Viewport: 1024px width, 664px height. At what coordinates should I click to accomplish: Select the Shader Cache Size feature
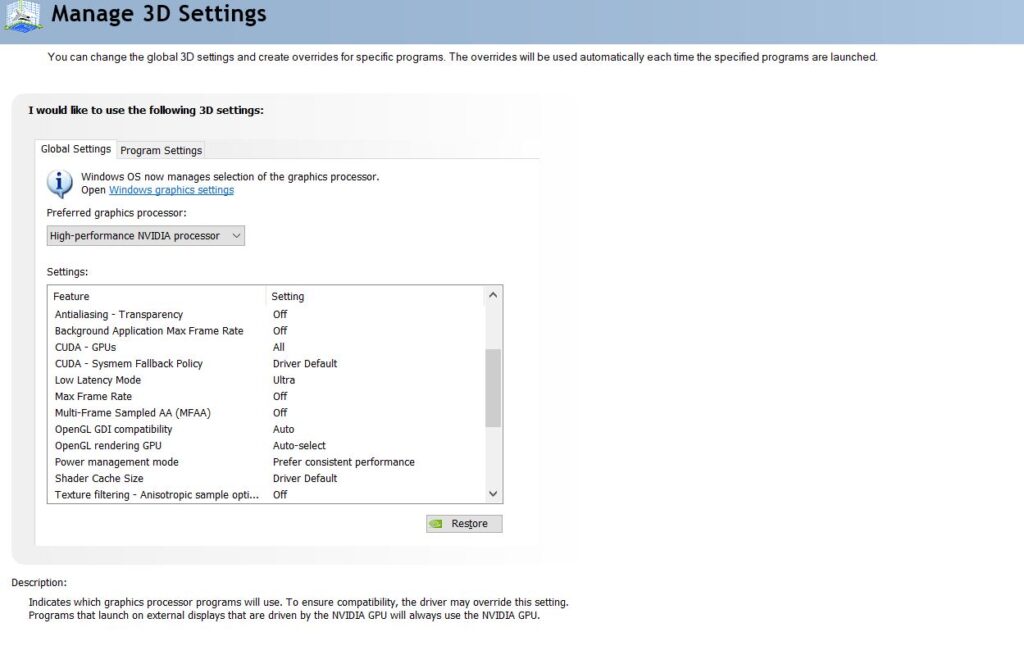coord(99,478)
